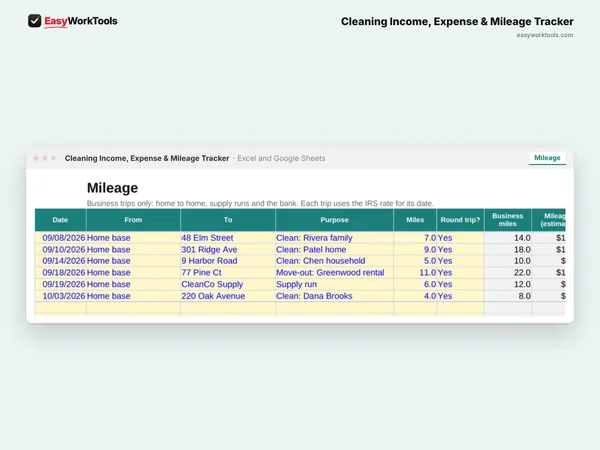
Task: Select the CleanCo Supply destination cell
Action: click(x=228, y=284)
